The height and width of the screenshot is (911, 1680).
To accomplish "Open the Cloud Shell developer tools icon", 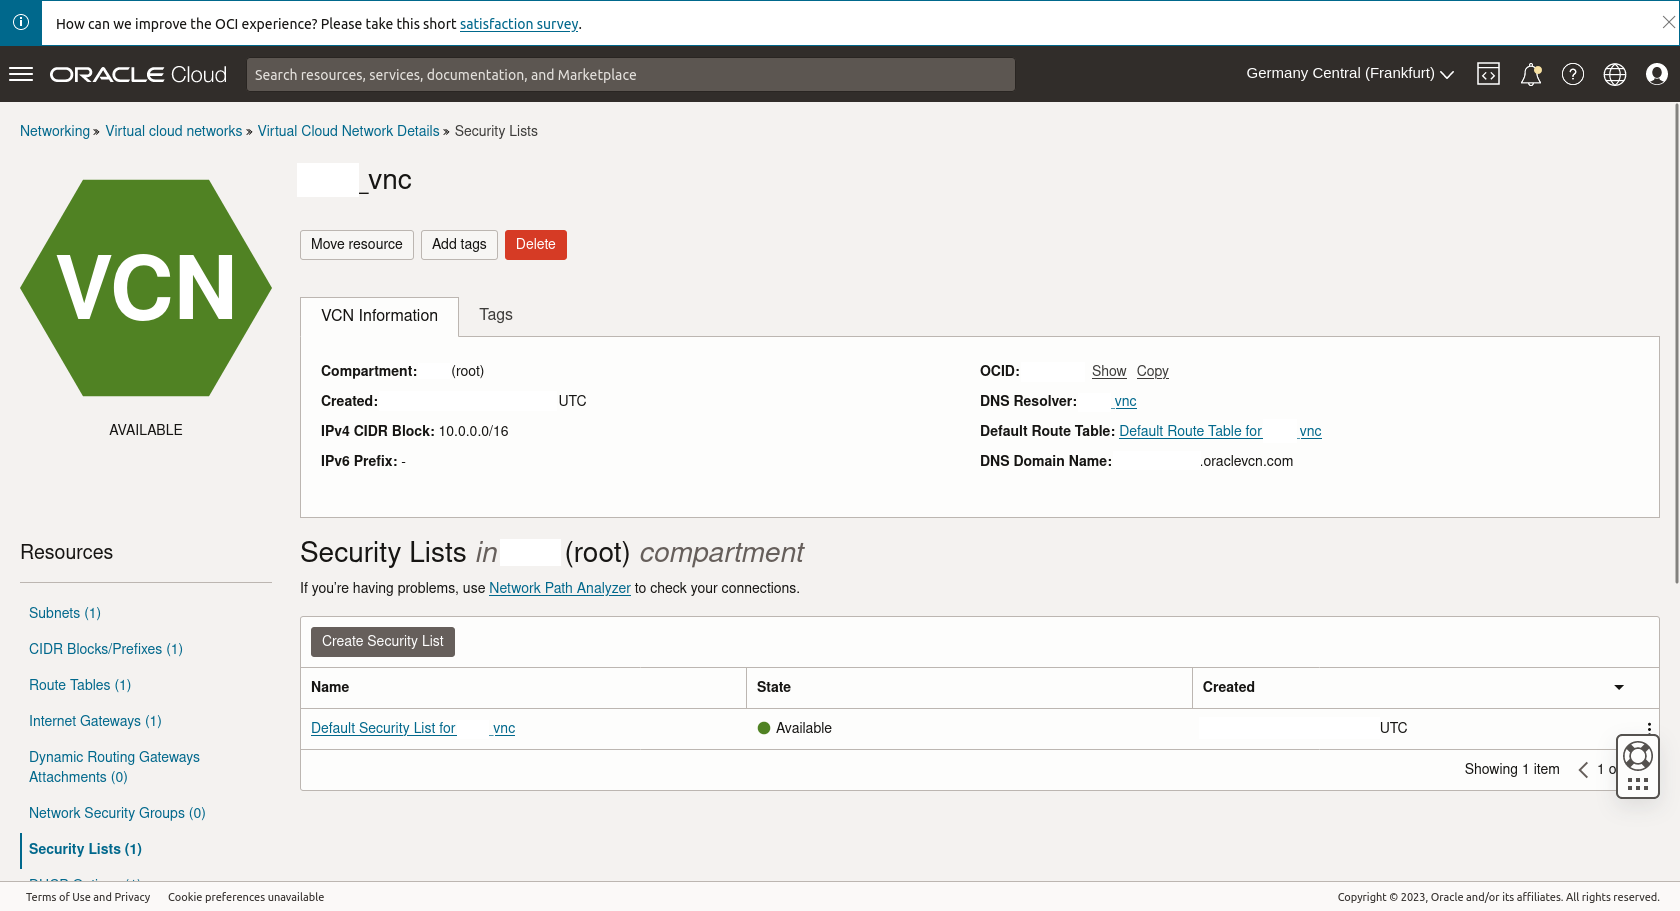I will point(1488,74).
